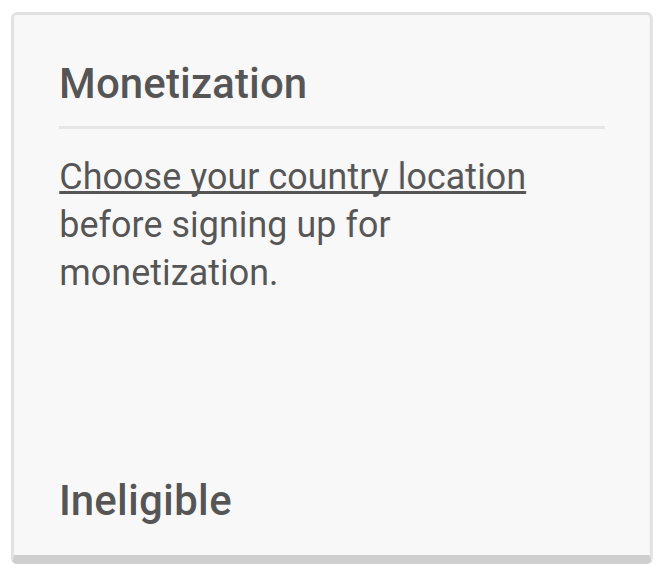Screen dimensions: 668x577
Task: Click the blank space right of Ineligible
Action: point(440,500)
